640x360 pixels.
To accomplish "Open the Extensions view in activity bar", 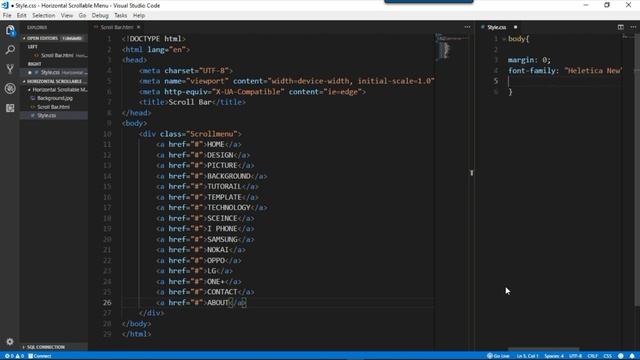I will [10, 108].
